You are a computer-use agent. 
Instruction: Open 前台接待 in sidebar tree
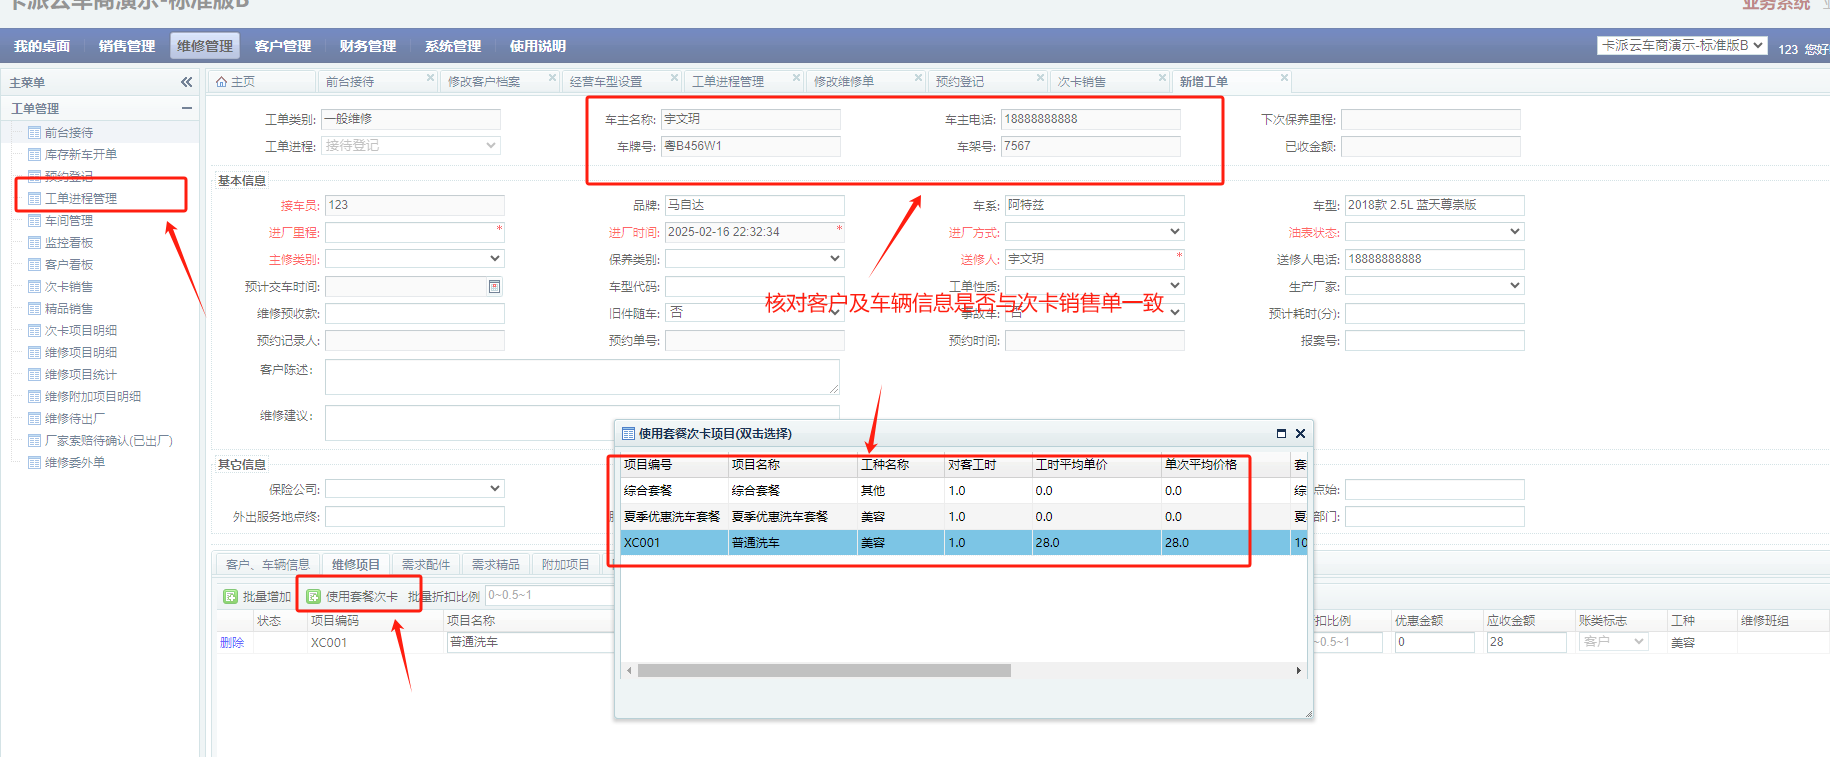click(x=68, y=133)
